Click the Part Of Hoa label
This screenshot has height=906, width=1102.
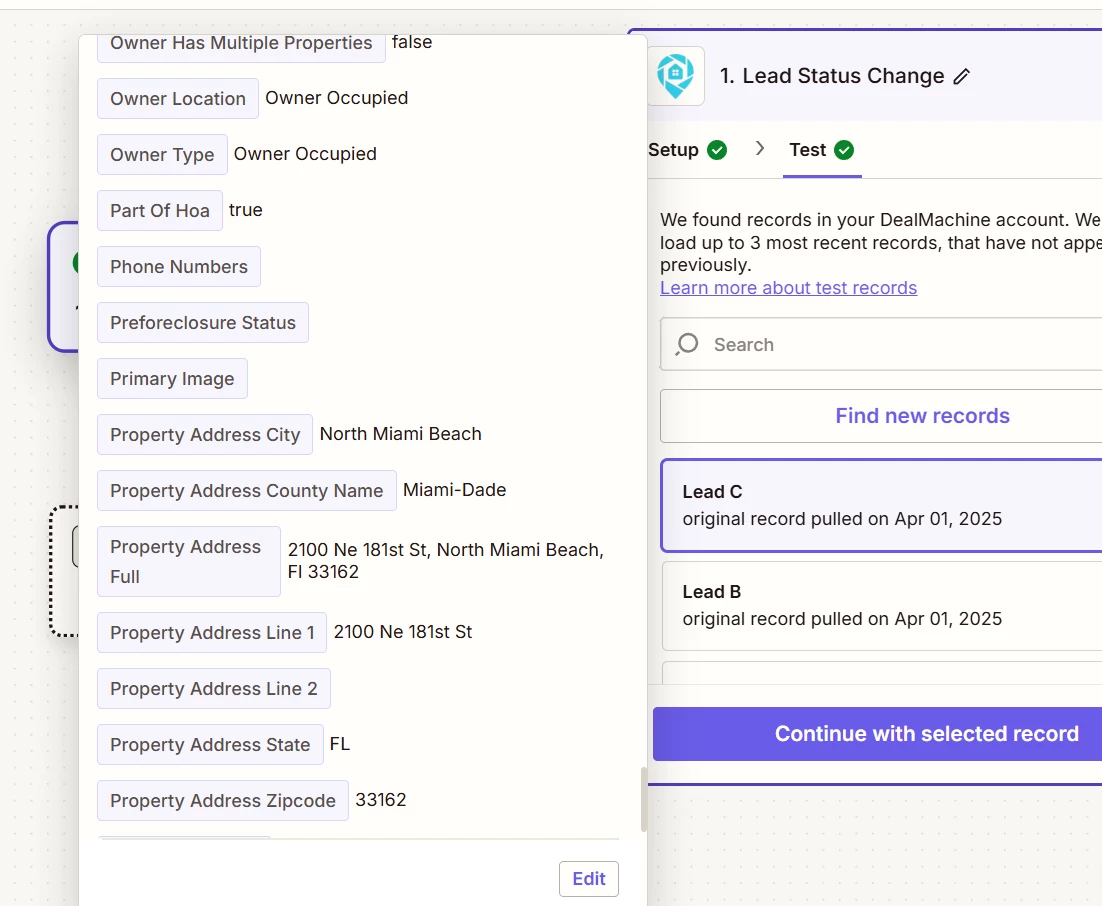coord(160,210)
